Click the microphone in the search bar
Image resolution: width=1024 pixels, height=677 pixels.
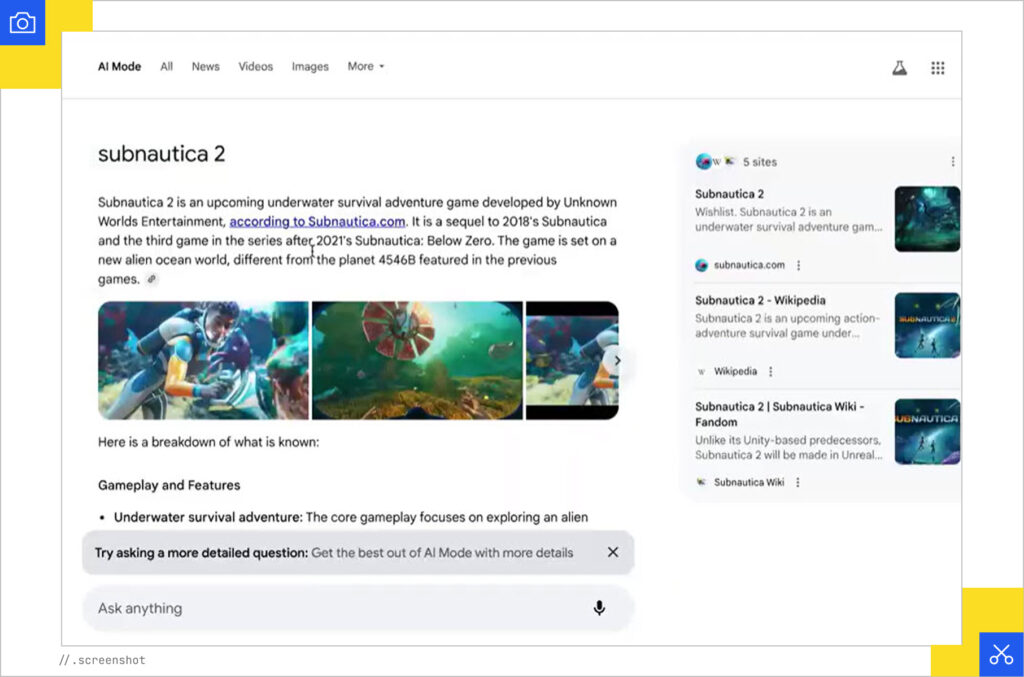coord(598,608)
